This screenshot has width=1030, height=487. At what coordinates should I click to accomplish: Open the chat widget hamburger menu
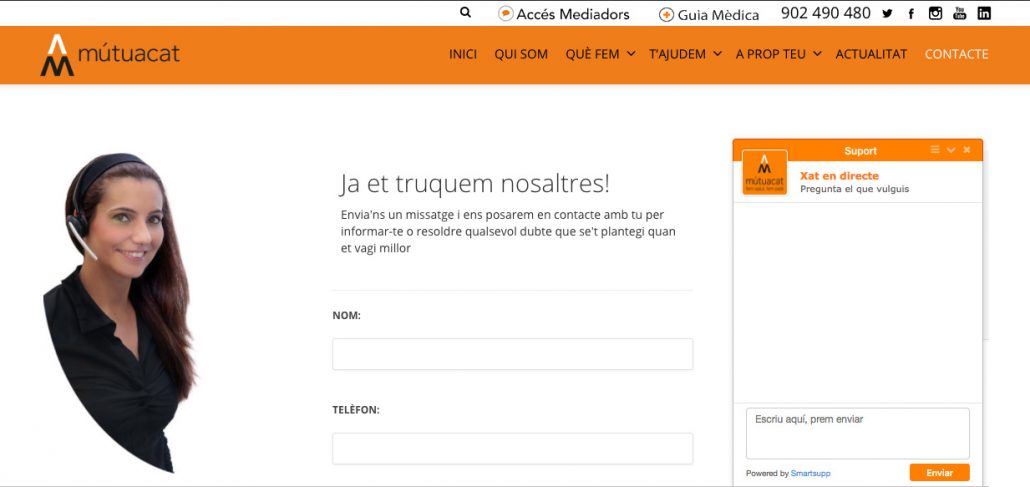[x=935, y=150]
